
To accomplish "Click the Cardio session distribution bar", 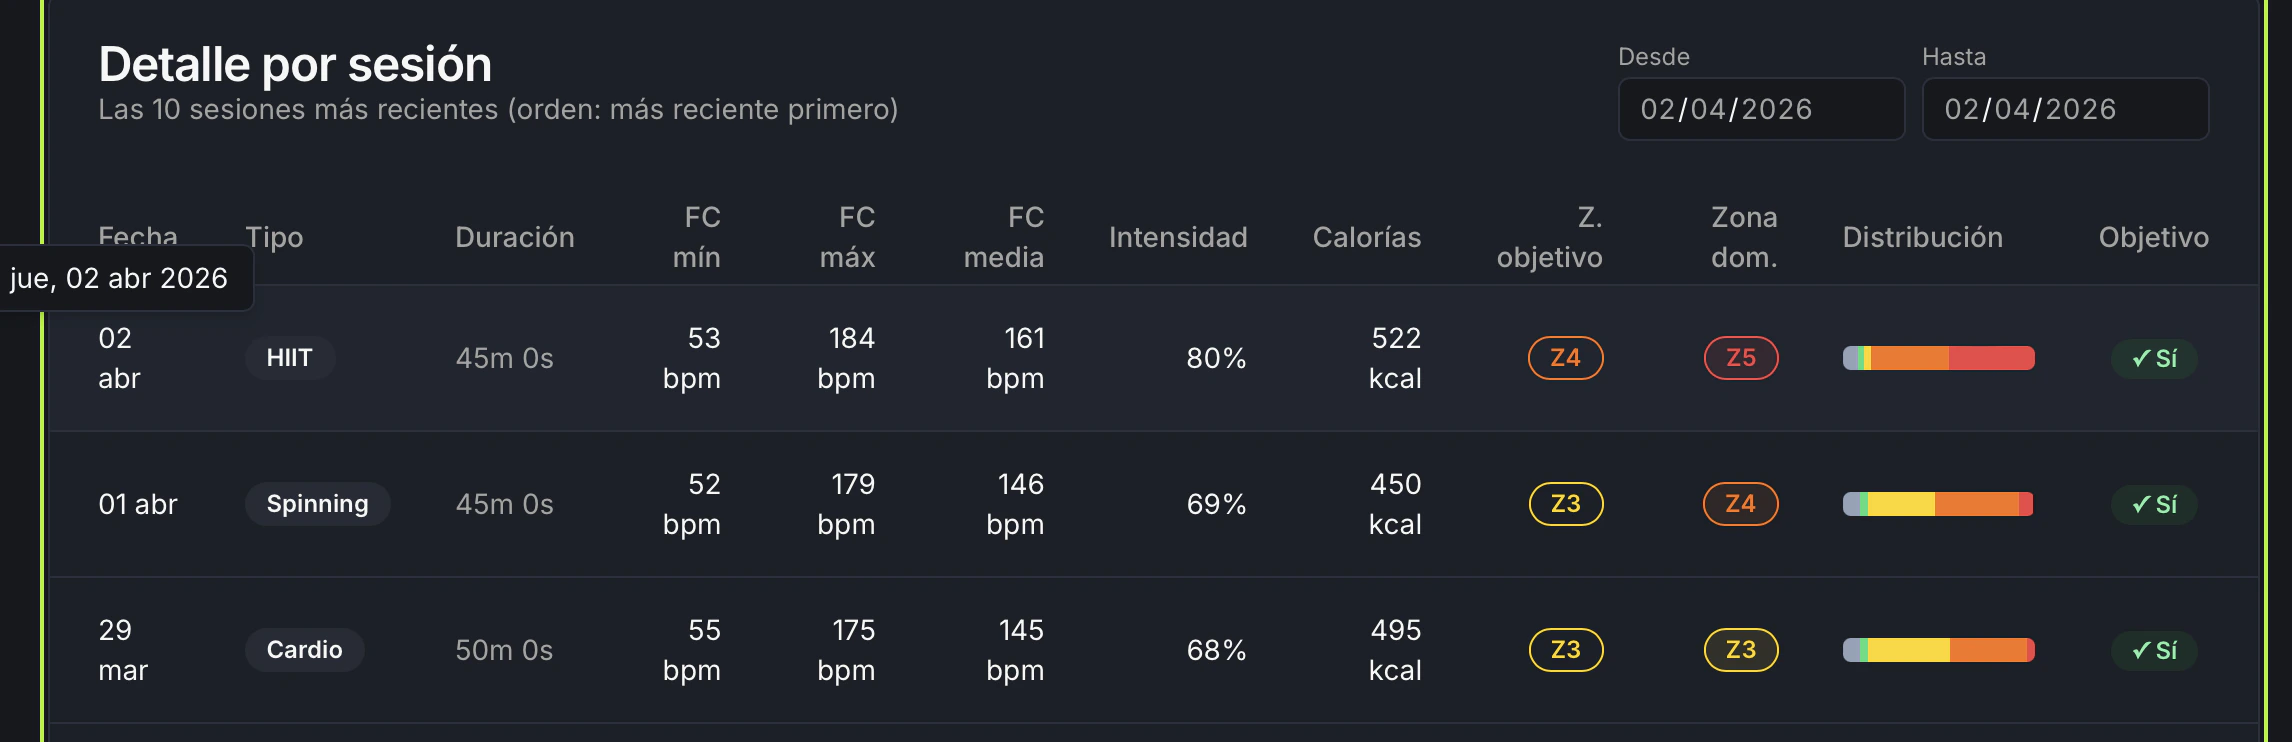I will point(1939,650).
